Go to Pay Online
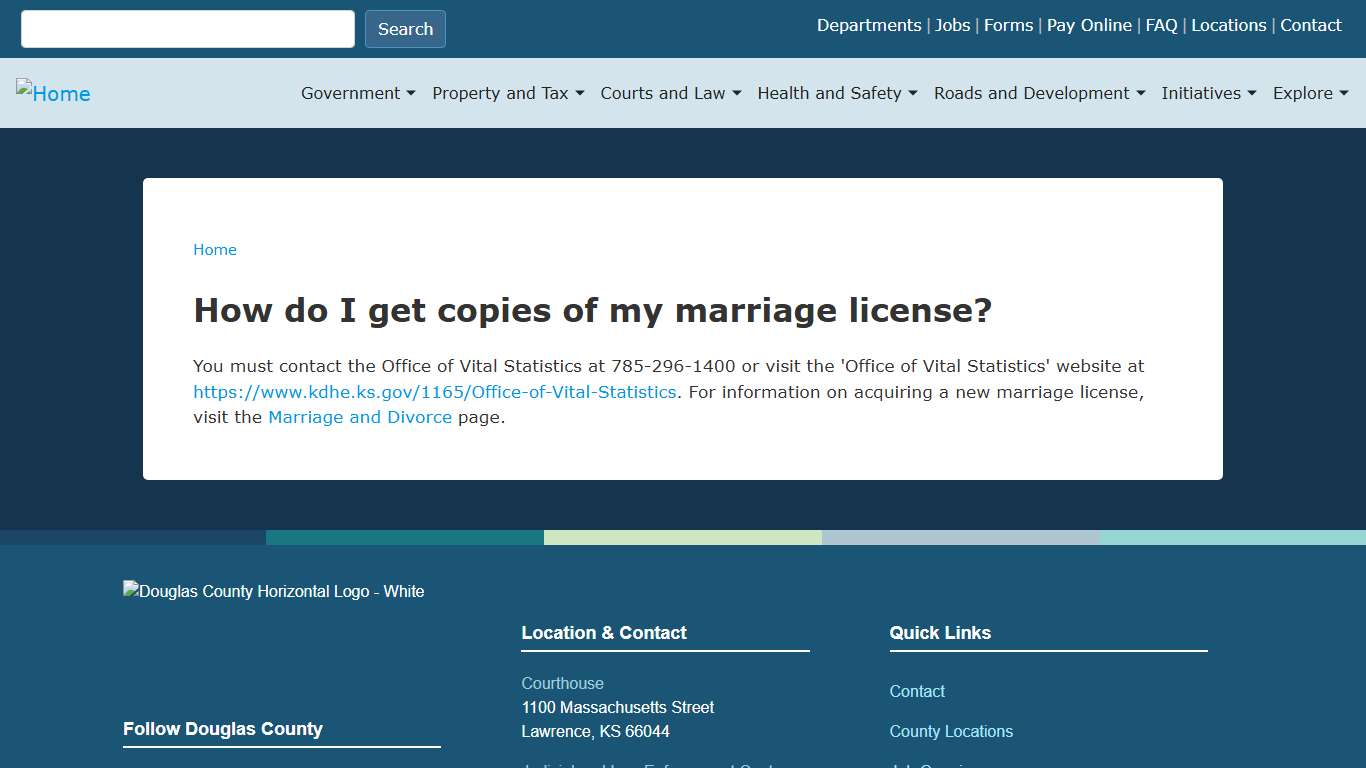The image size is (1366, 768). 1089,25
